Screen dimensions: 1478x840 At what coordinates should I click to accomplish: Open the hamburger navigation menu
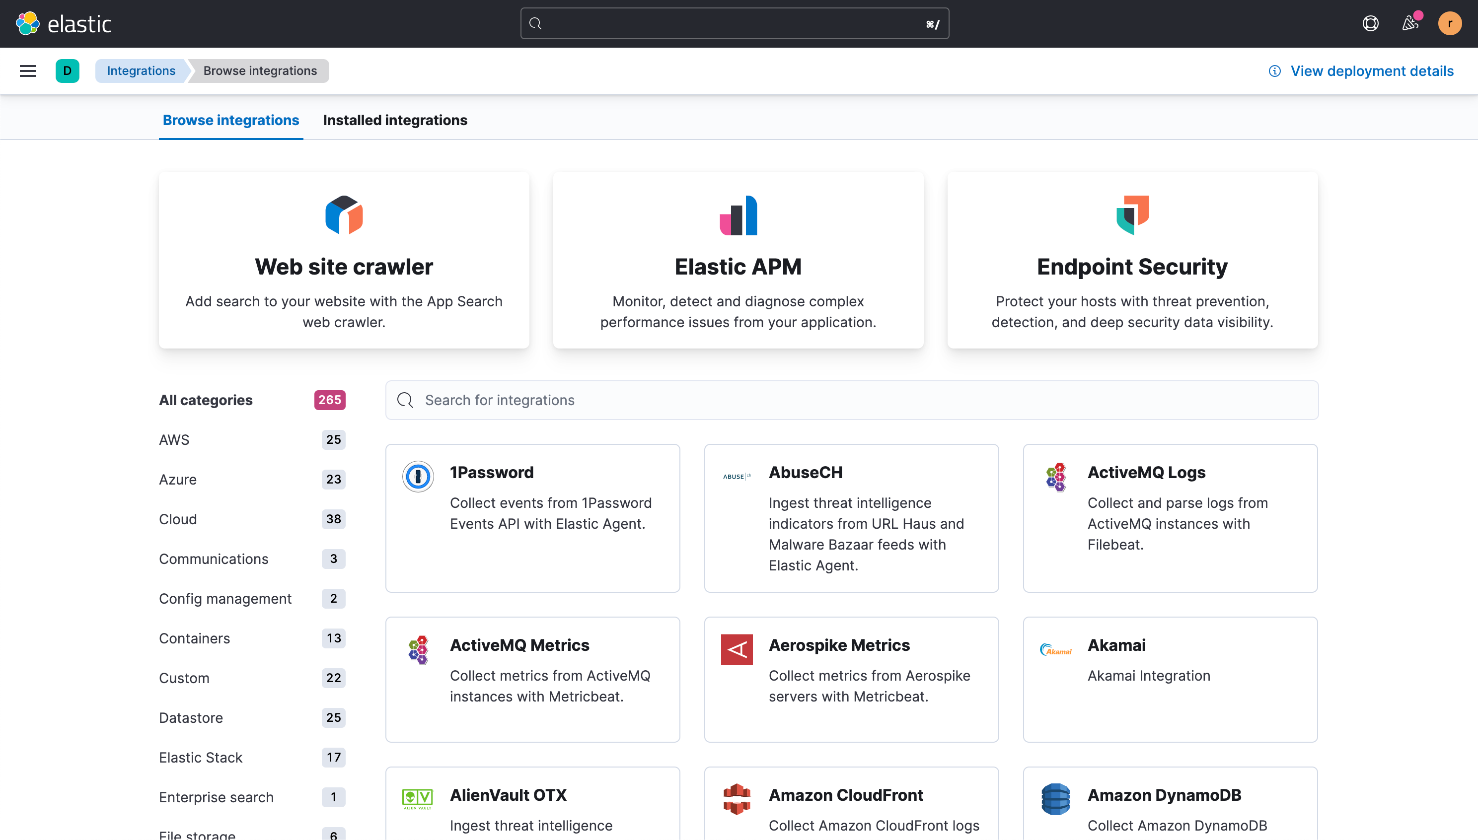pos(28,71)
